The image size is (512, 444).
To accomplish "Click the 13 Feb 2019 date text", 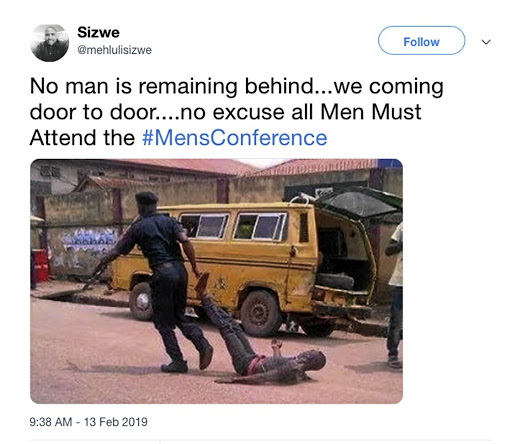I will (x=116, y=422).
